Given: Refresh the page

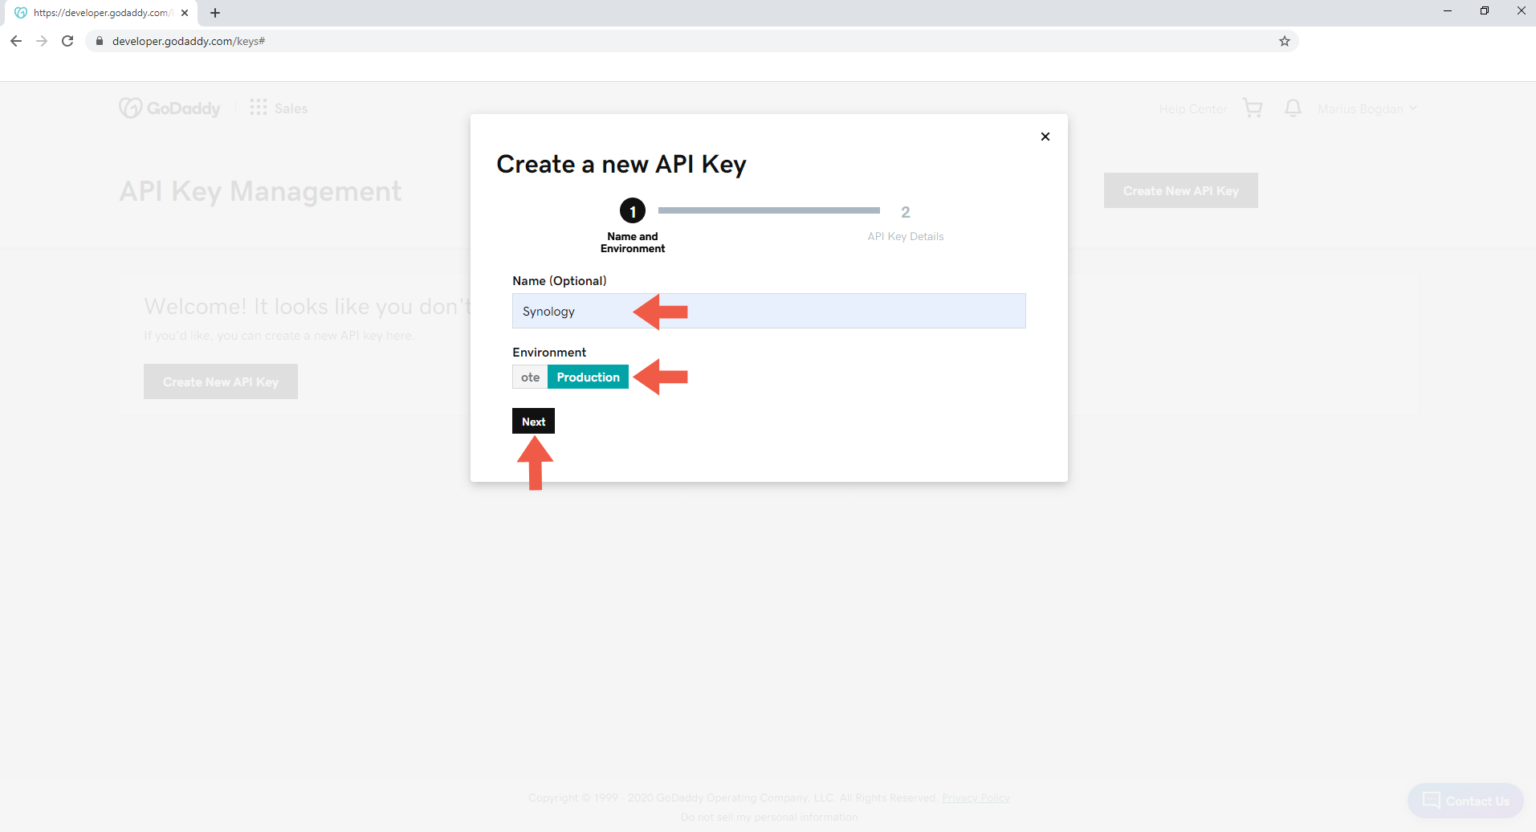Looking at the screenshot, I should [x=67, y=41].
